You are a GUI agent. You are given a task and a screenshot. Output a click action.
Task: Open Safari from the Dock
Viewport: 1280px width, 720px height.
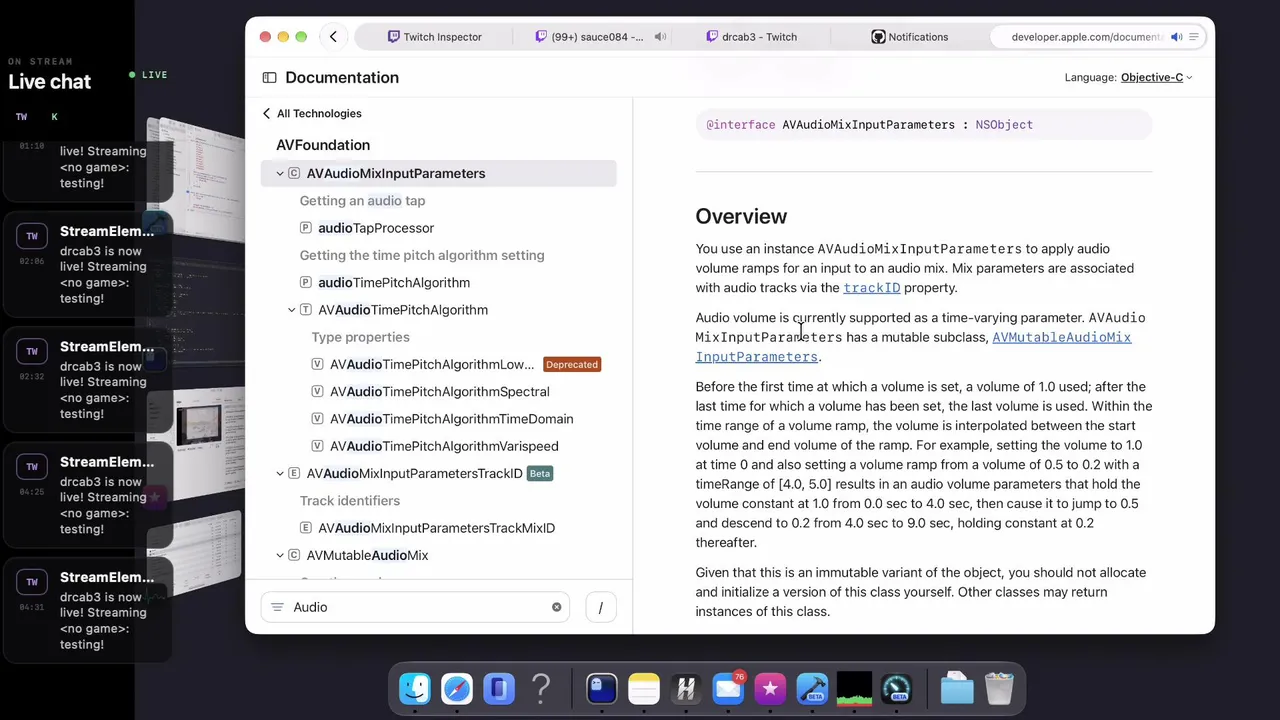457,688
